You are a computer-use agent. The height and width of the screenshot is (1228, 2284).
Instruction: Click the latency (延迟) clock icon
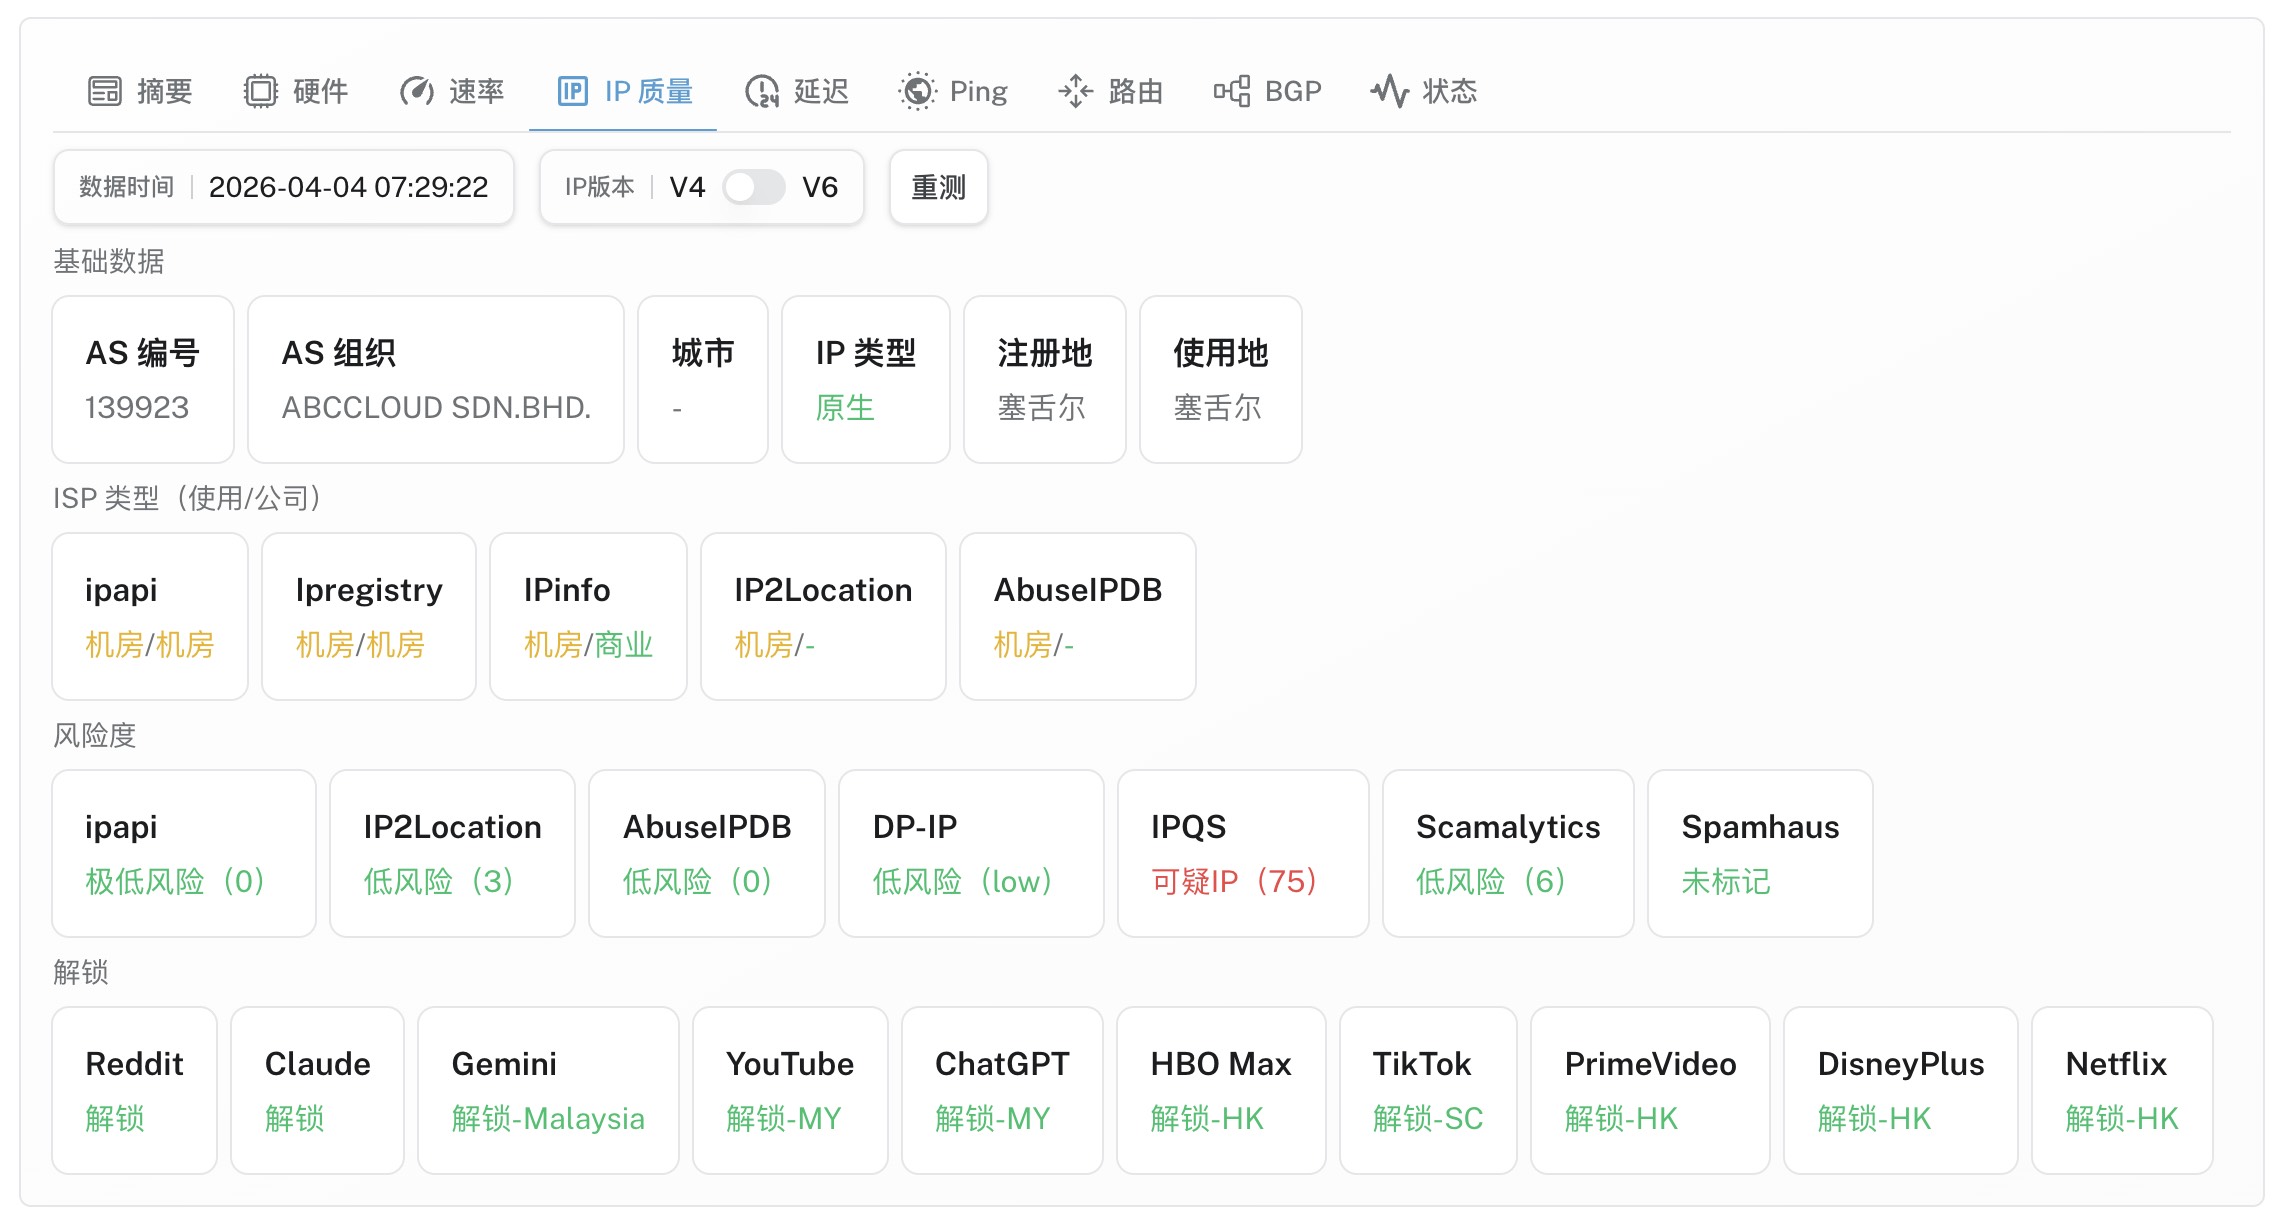(x=761, y=91)
